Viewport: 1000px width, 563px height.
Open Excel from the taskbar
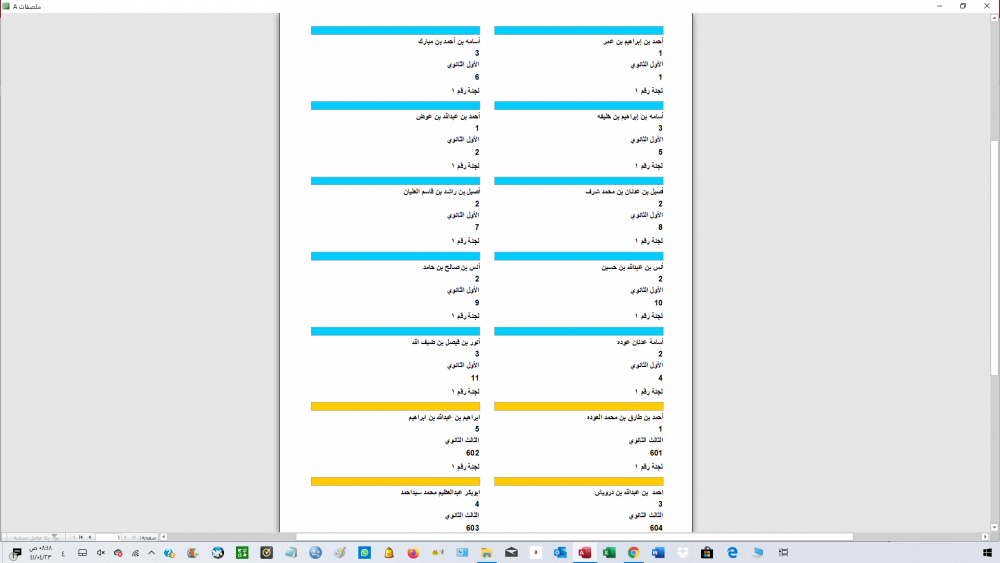pyautogui.click(x=609, y=553)
